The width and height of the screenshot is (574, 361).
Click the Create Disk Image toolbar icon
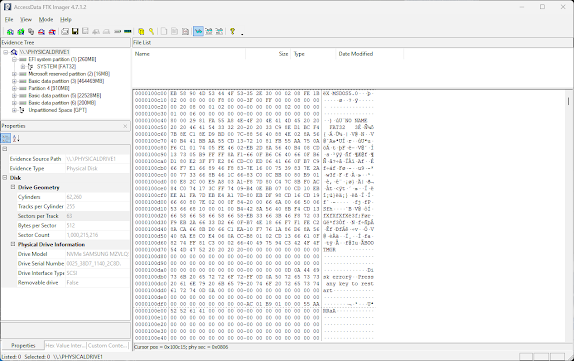pyautogui.click(x=65, y=31)
